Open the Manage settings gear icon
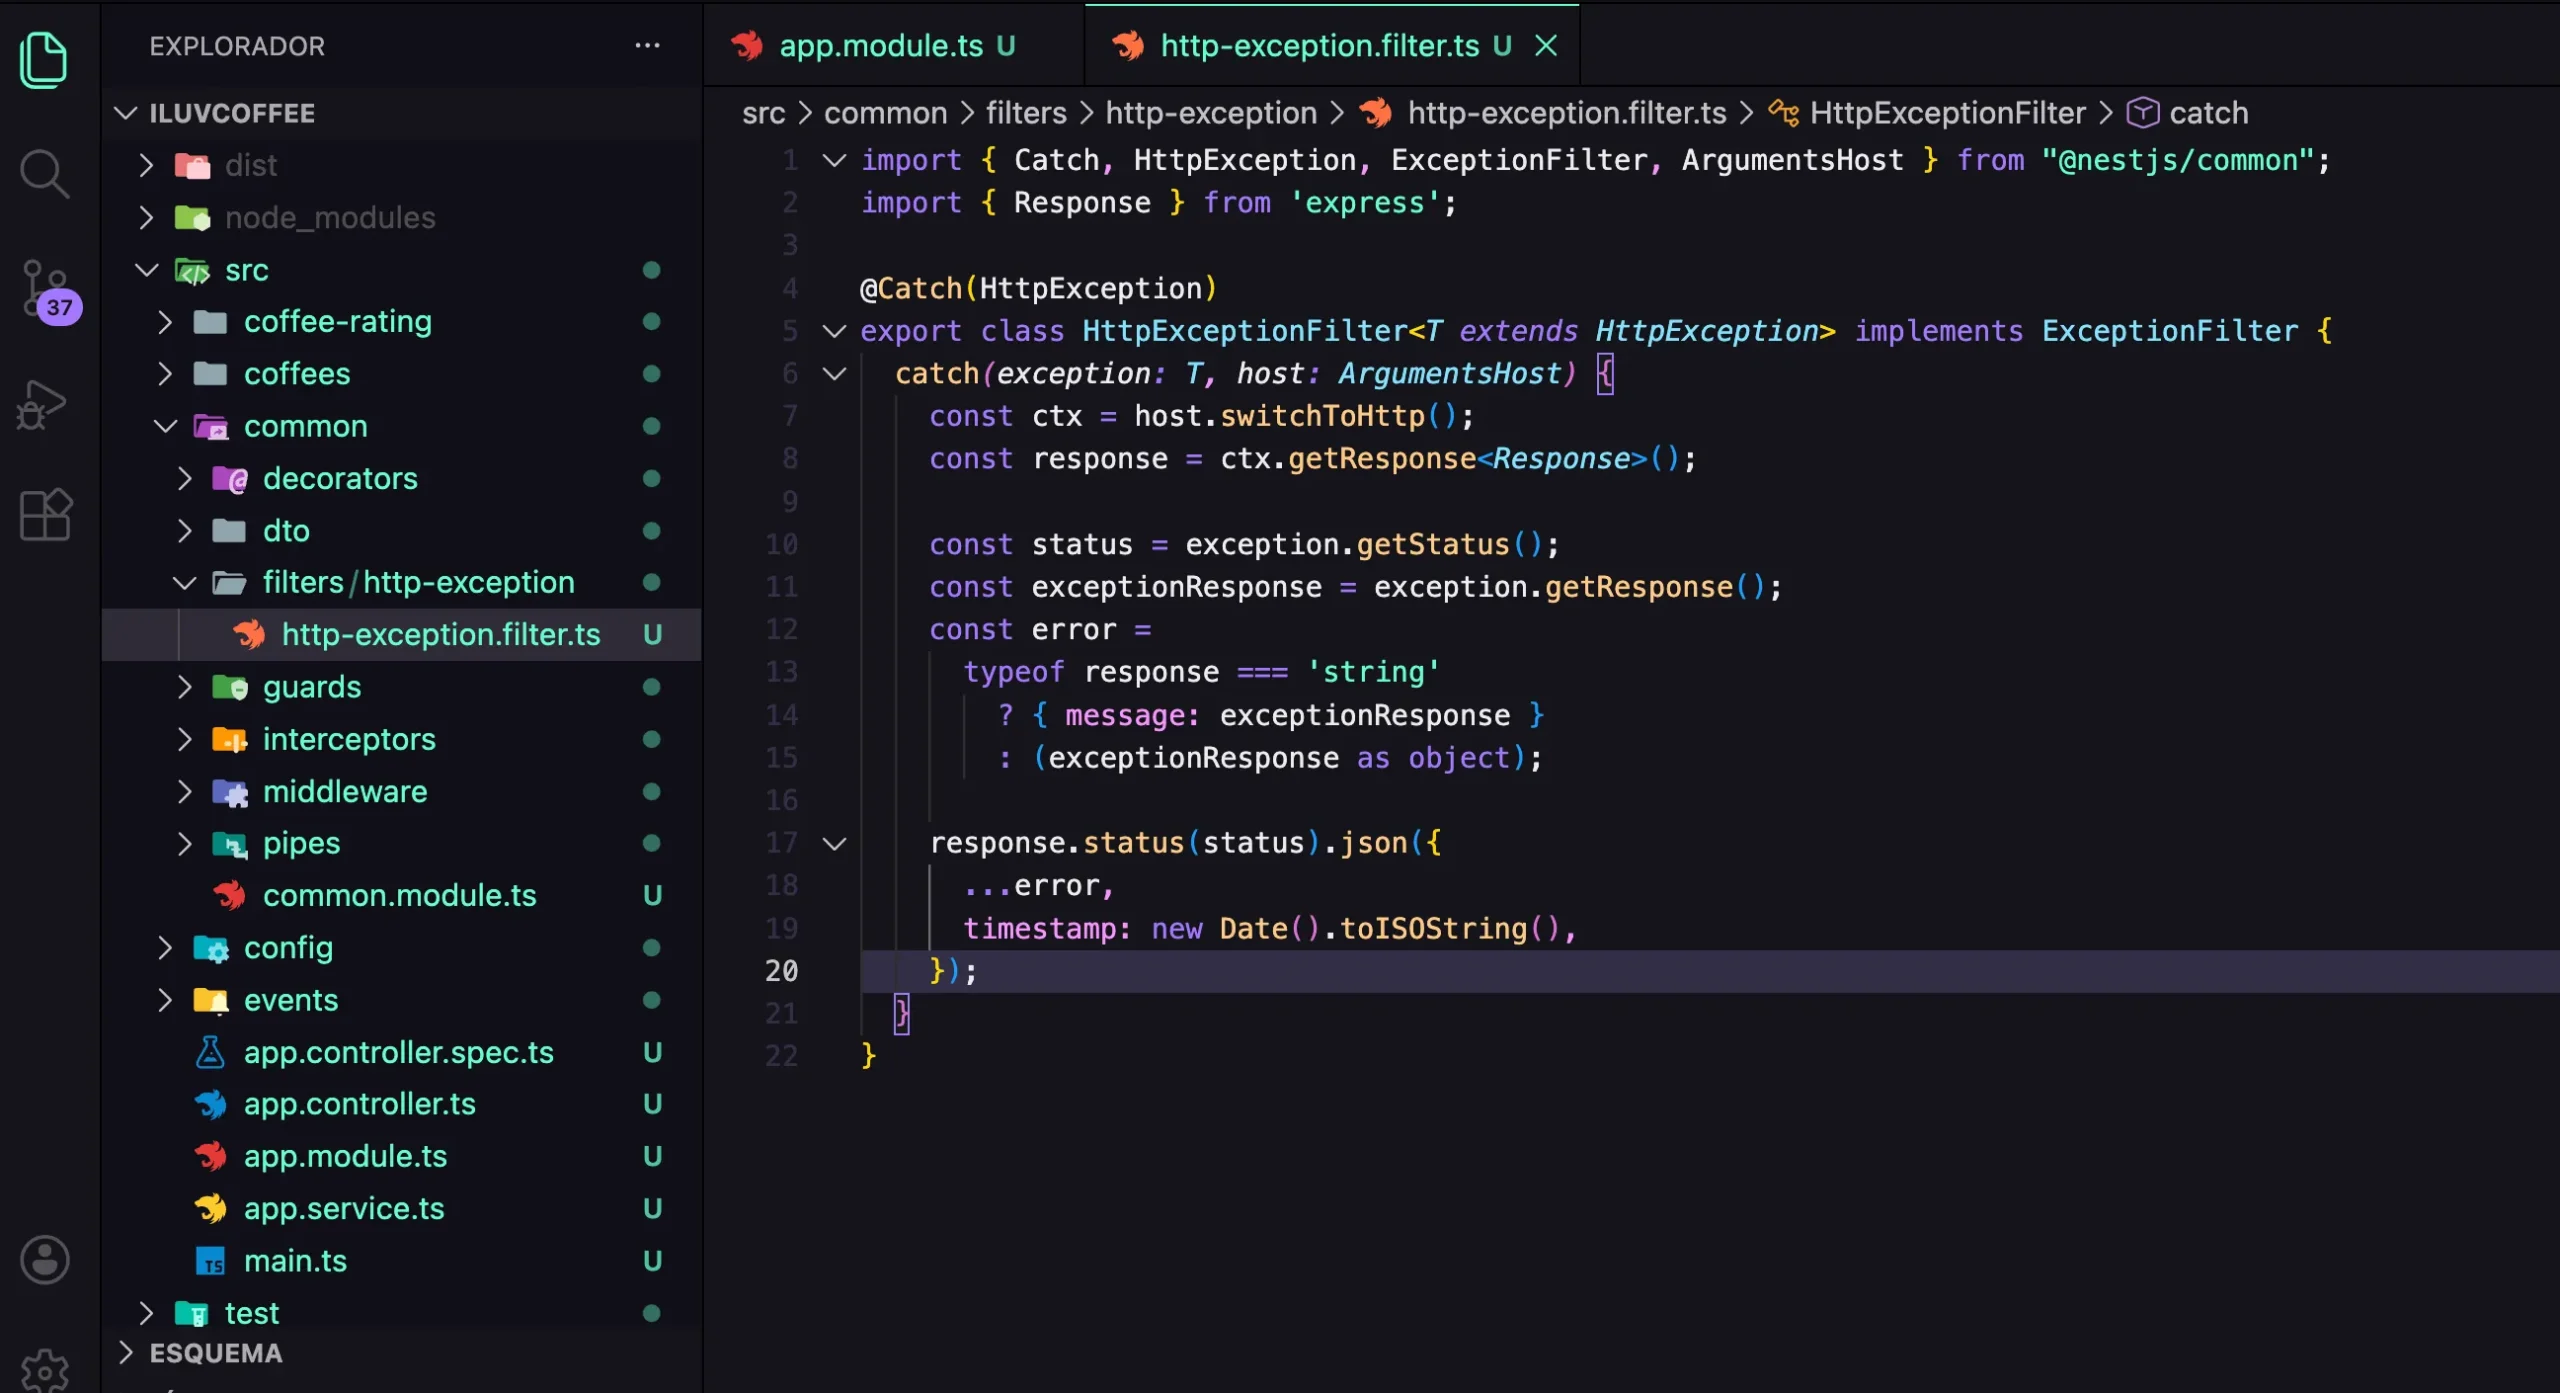This screenshot has height=1393, width=2560. pyautogui.click(x=45, y=1368)
